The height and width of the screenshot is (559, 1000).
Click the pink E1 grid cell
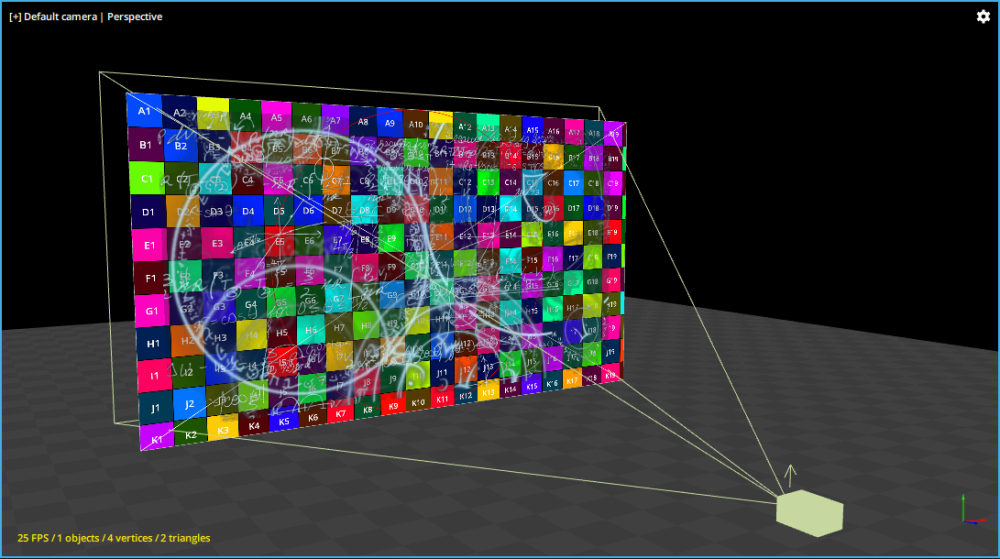tap(149, 245)
